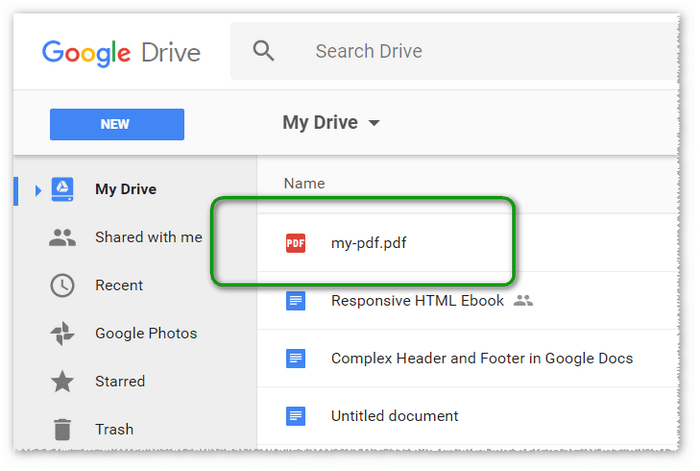This screenshot has width=700, height=471.
Task: Click the Responsive HTML Ebook doc icon
Action: point(296,300)
